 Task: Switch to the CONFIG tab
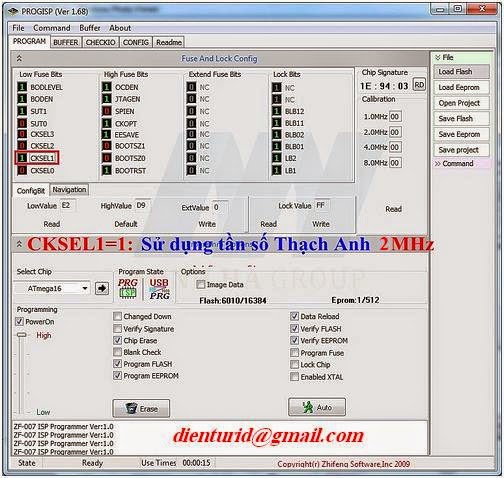[136, 42]
